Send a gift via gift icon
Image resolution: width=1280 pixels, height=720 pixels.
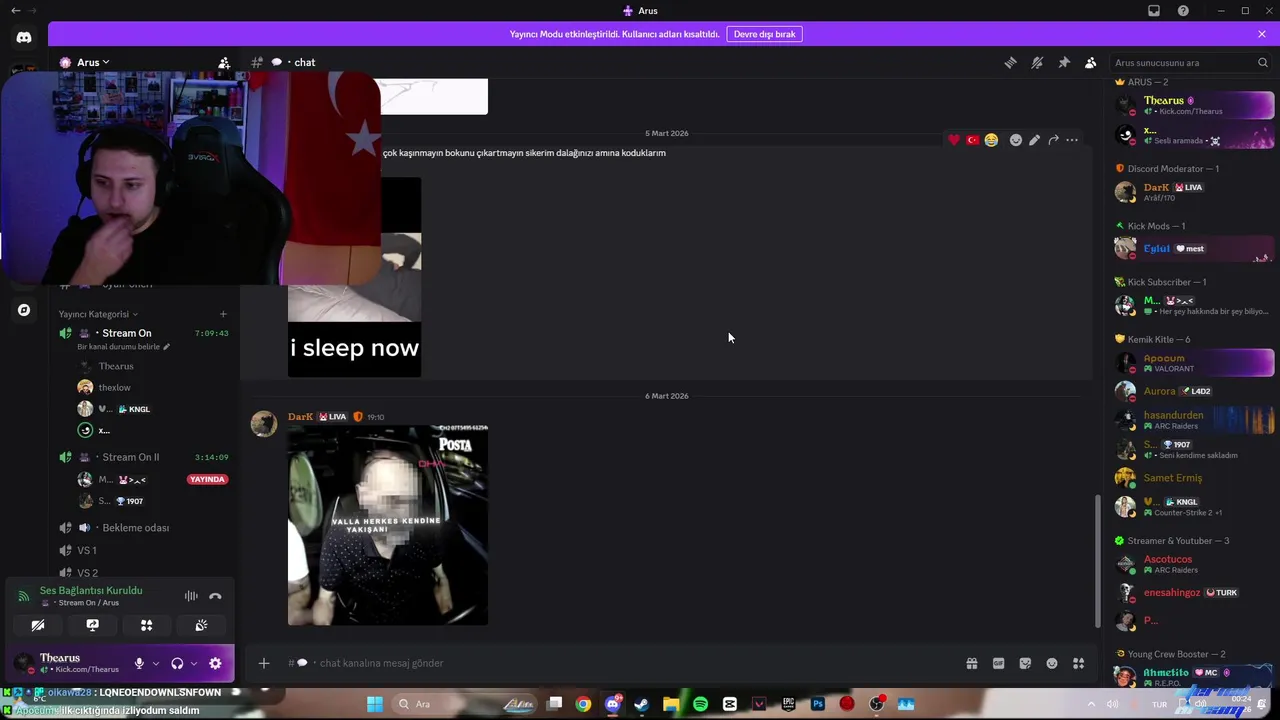(971, 663)
